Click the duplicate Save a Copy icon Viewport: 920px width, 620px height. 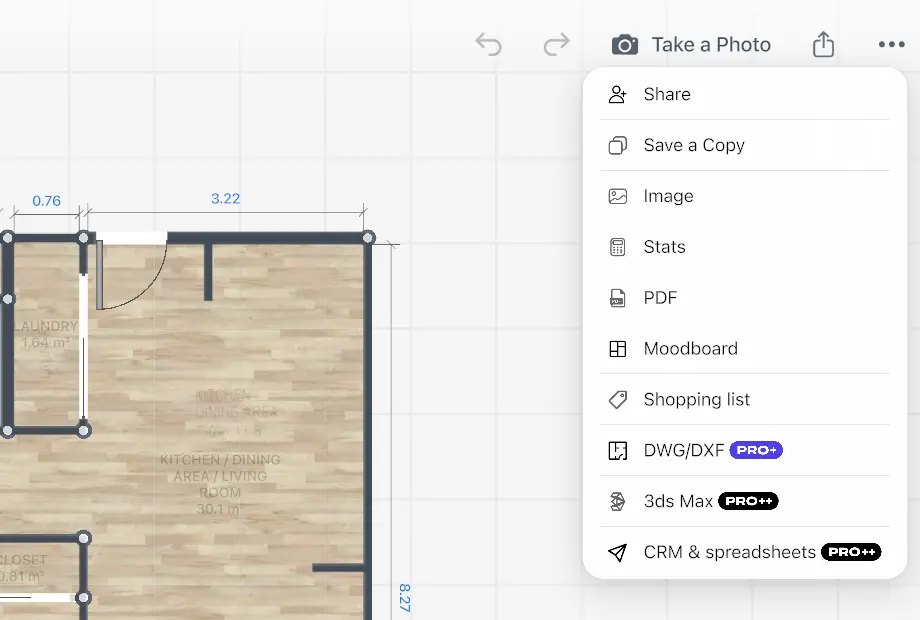coord(617,145)
